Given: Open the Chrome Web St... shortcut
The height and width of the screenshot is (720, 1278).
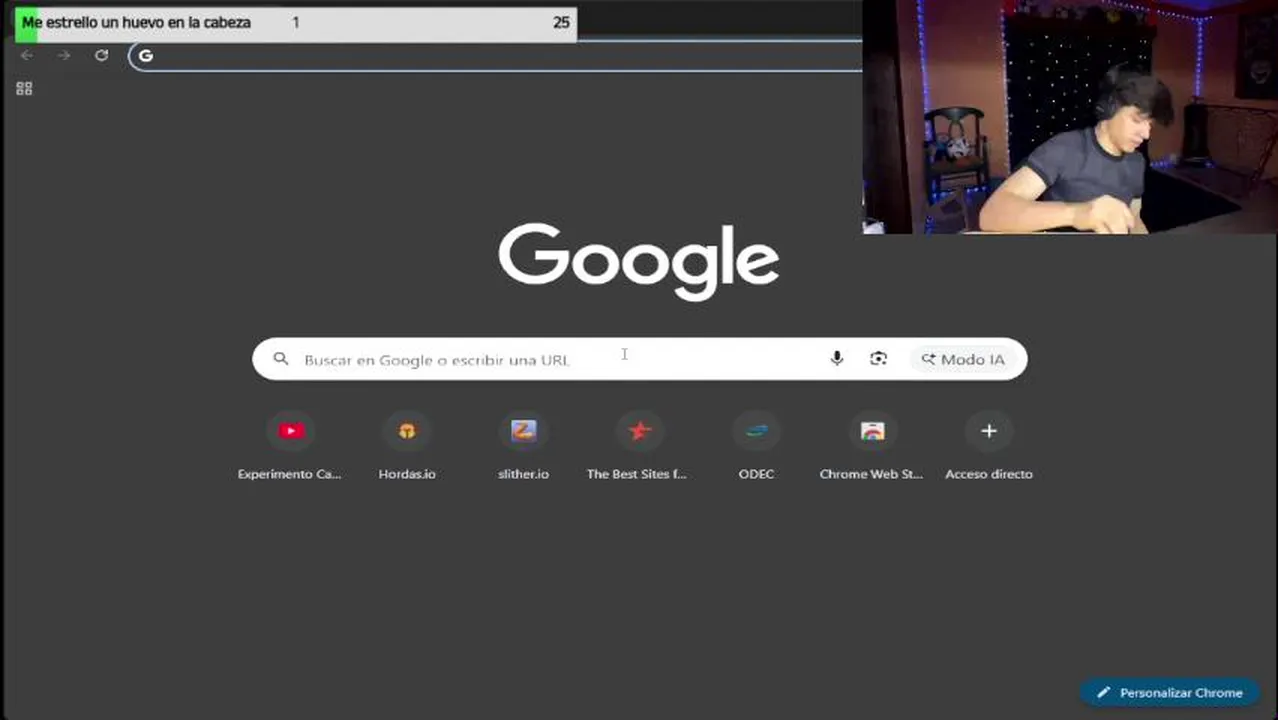Looking at the screenshot, I should coord(872,445).
